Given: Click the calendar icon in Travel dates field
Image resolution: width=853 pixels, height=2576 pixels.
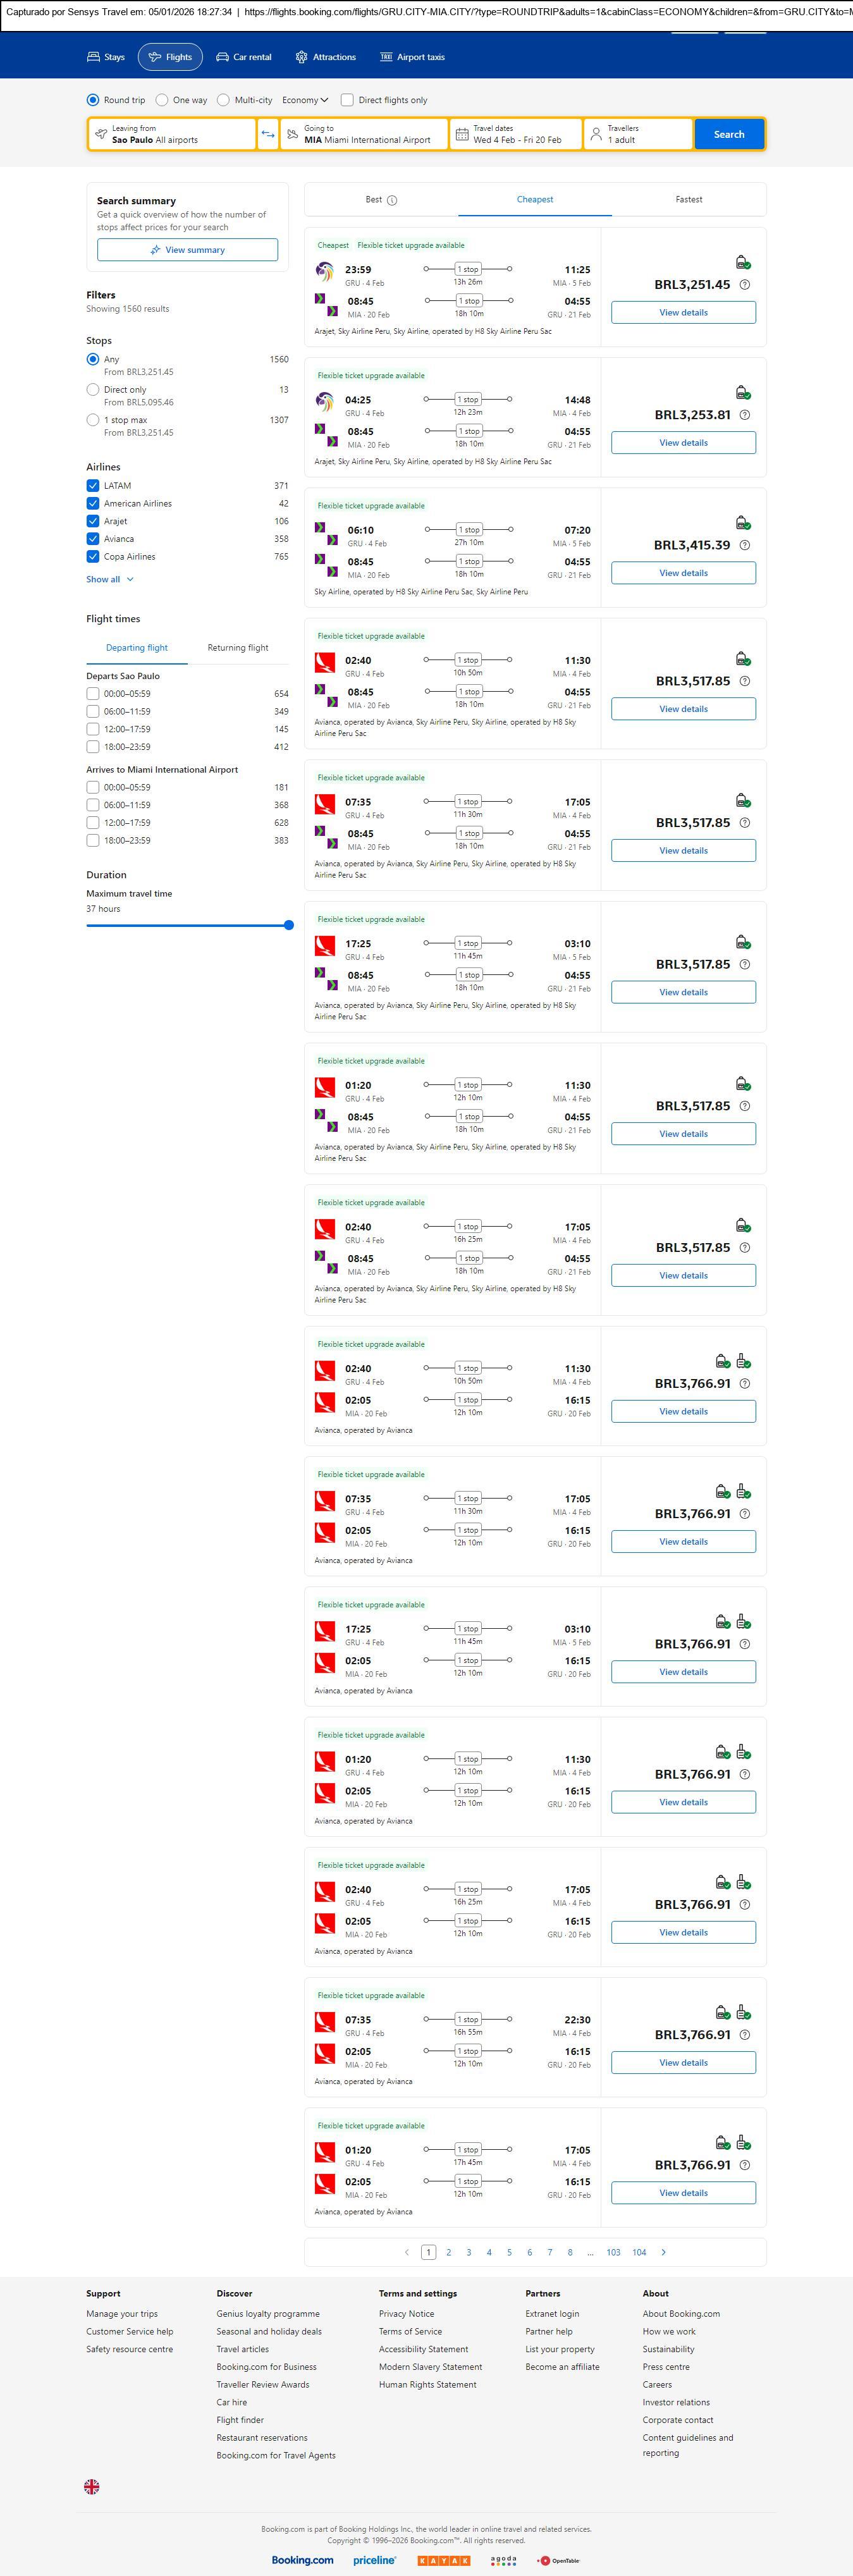Looking at the screenshot, I should coord(462,134).
